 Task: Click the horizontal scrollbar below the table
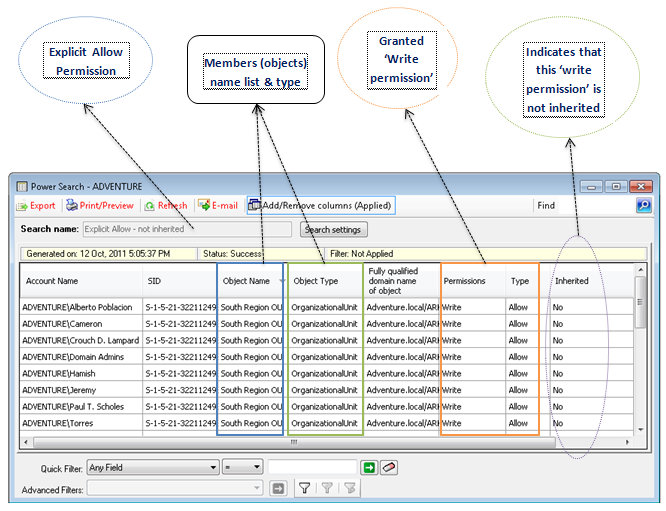[x=300, y=441]
